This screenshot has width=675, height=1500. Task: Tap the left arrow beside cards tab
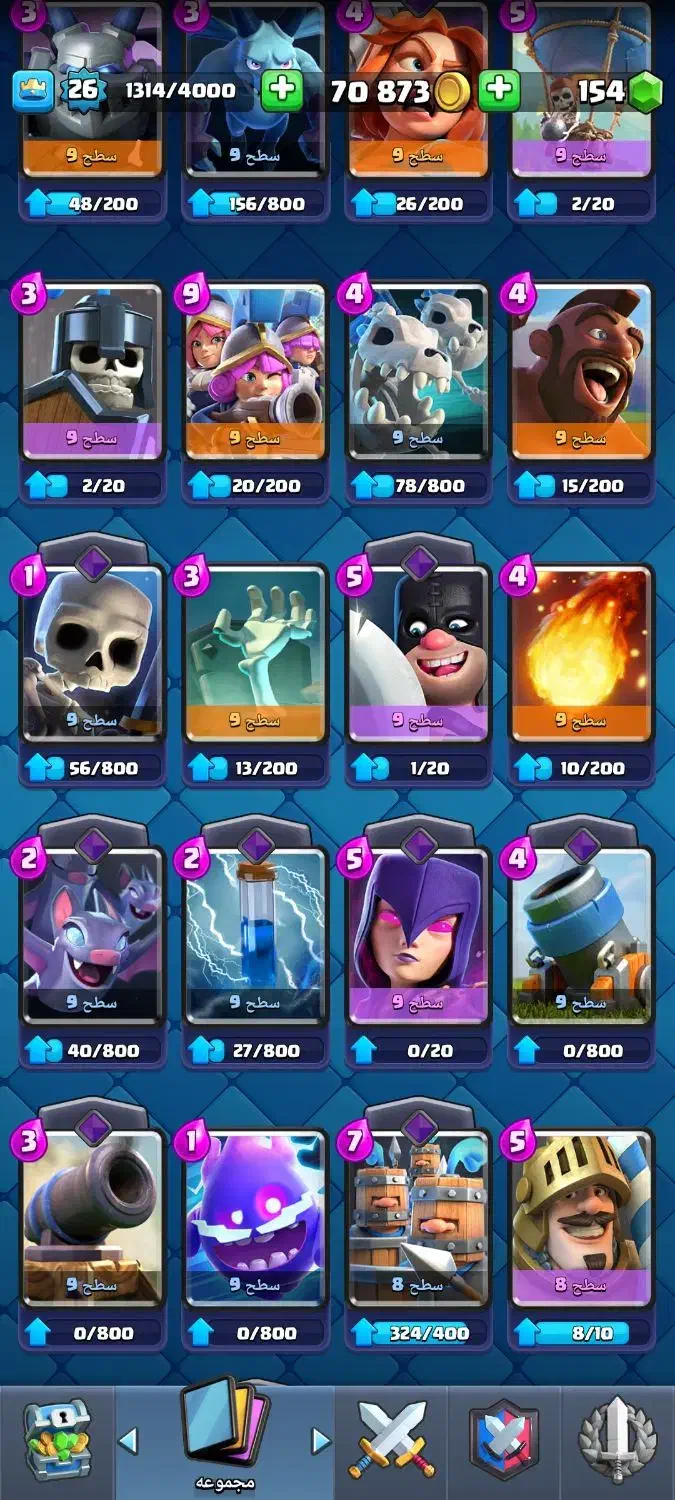click(x=127, y=1440)
